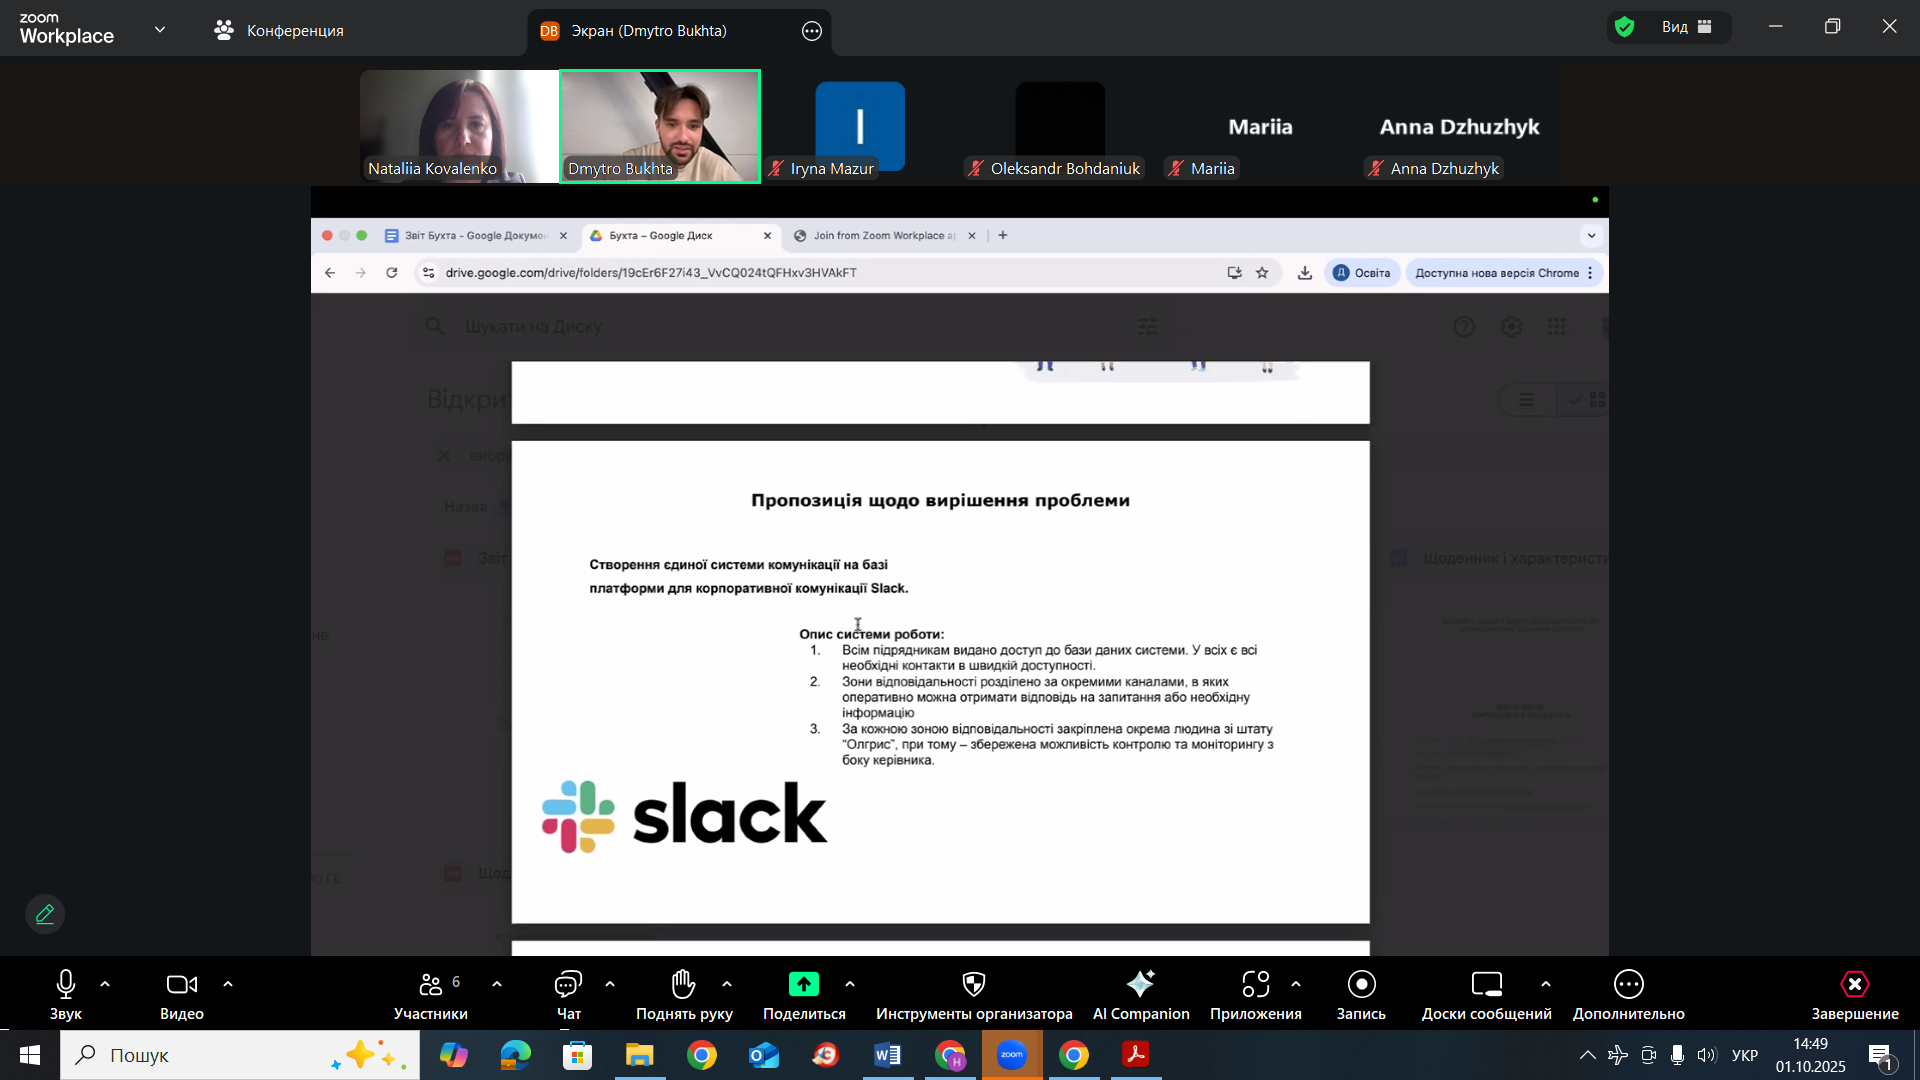Open Whiteboards (Доски сообщений) icon
This screenshot has height=1080, width=1920.
tap(1486, 985)
